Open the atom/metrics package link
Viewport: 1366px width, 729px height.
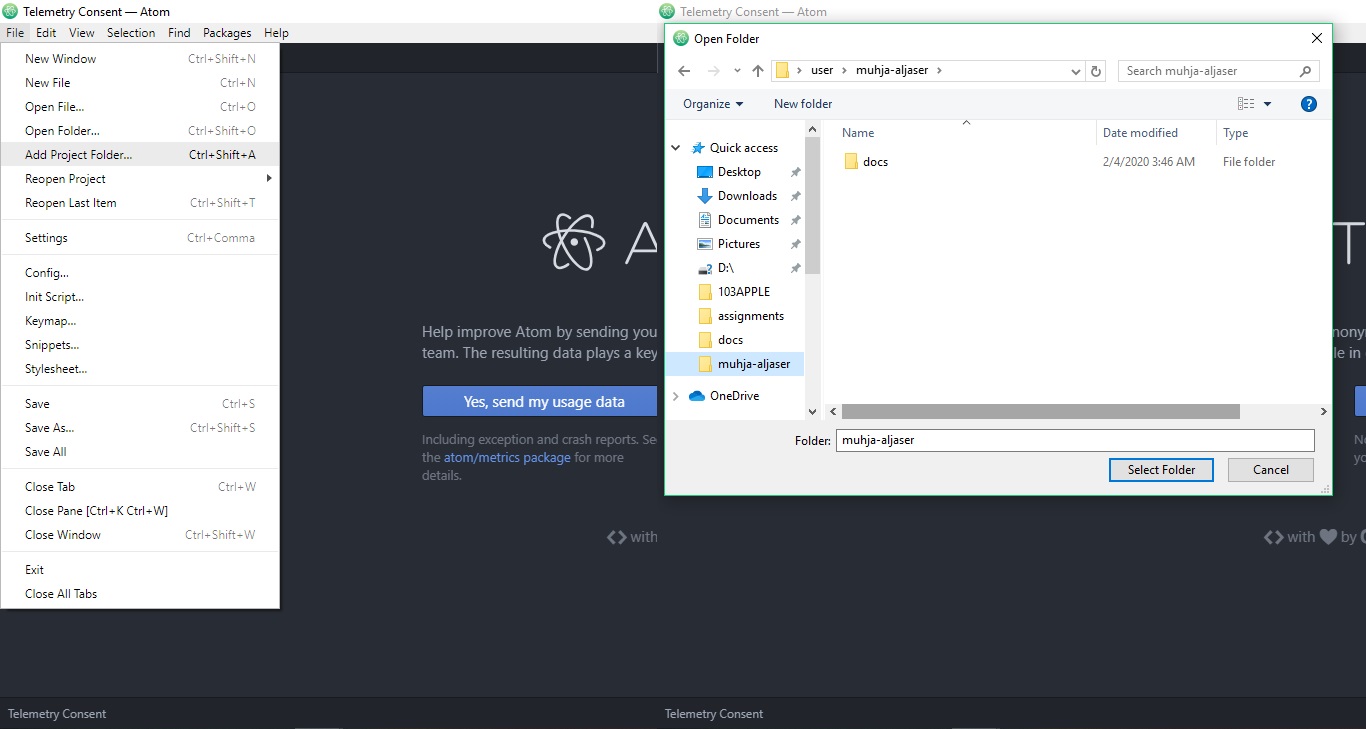coord(507,458)
